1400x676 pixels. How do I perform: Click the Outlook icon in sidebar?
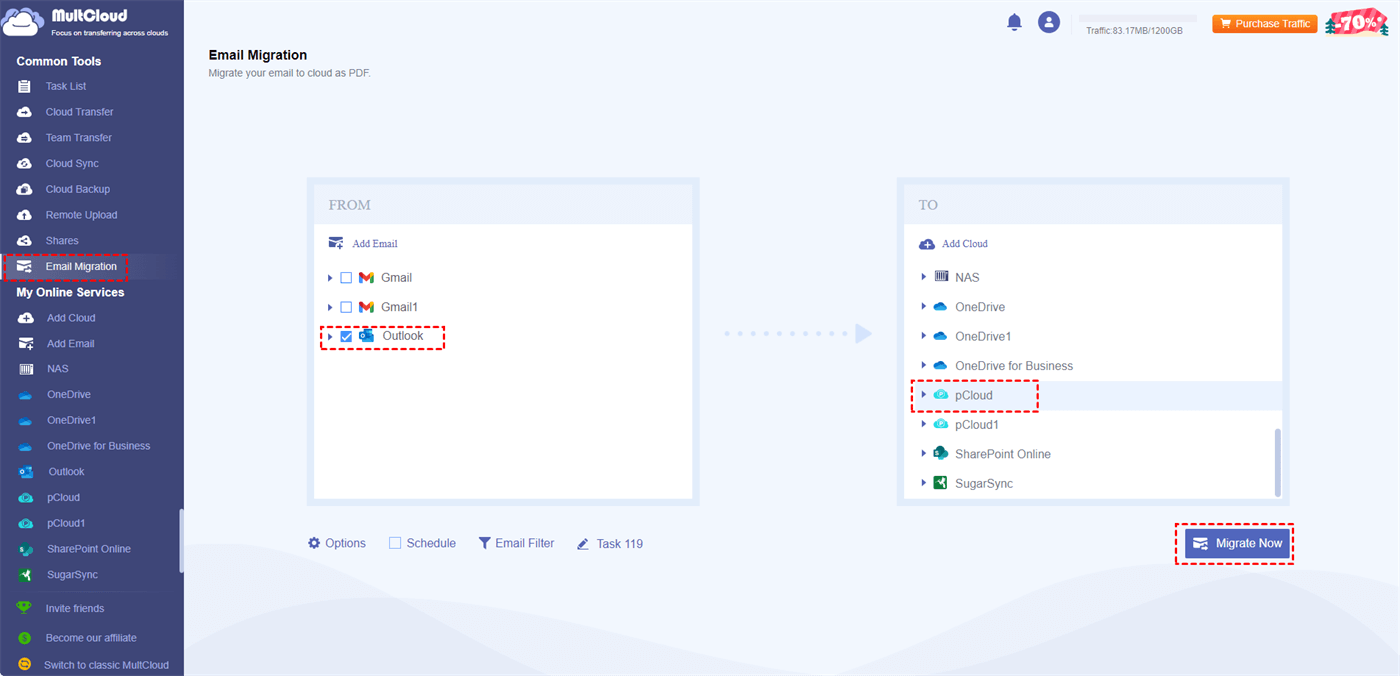click(x=26, y=472)
